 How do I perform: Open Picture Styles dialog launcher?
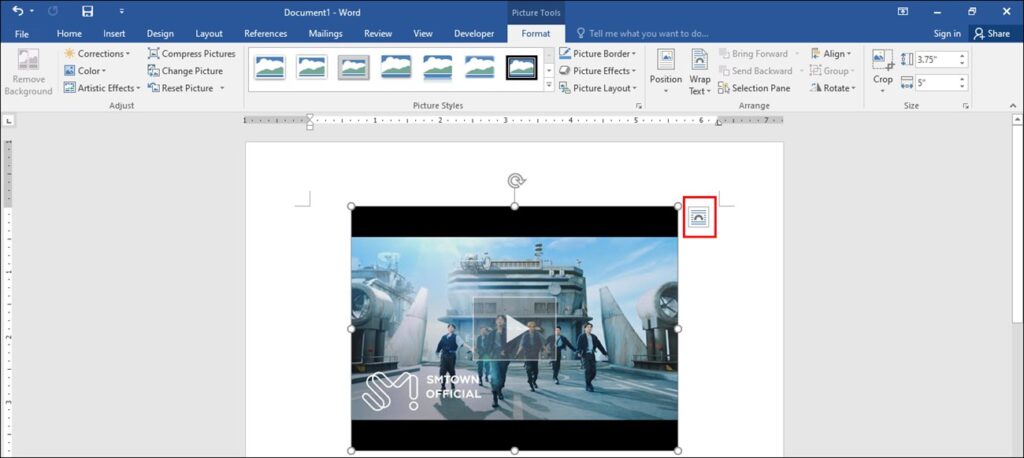tap(639, 106)
